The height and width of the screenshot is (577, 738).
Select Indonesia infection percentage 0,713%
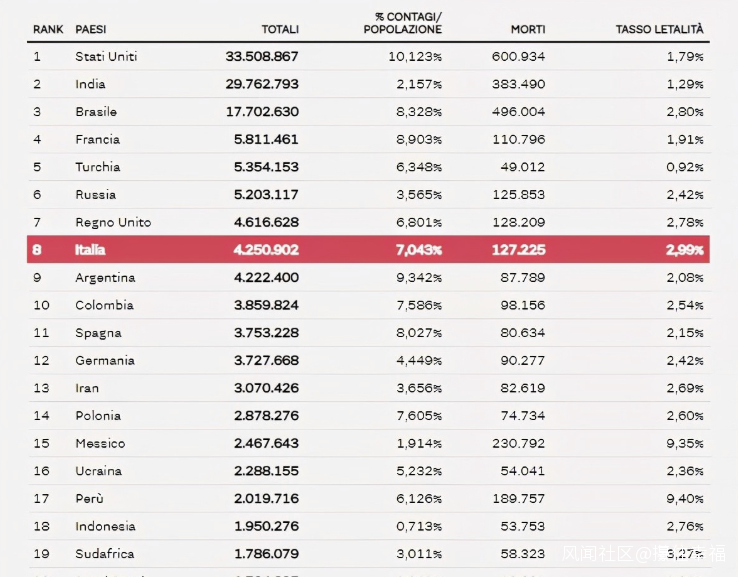click(415, 527)
